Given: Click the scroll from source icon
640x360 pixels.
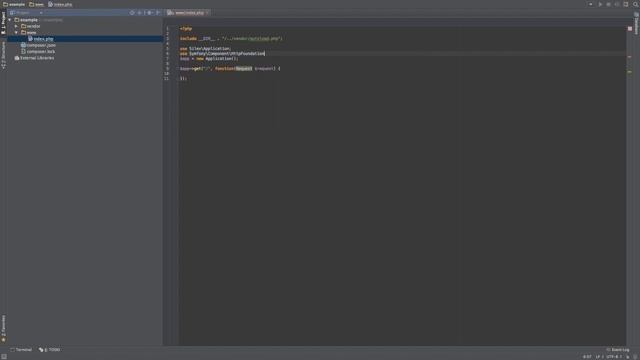Looking at the screenshot, I should pyautogui.click(x=132, y=13).
